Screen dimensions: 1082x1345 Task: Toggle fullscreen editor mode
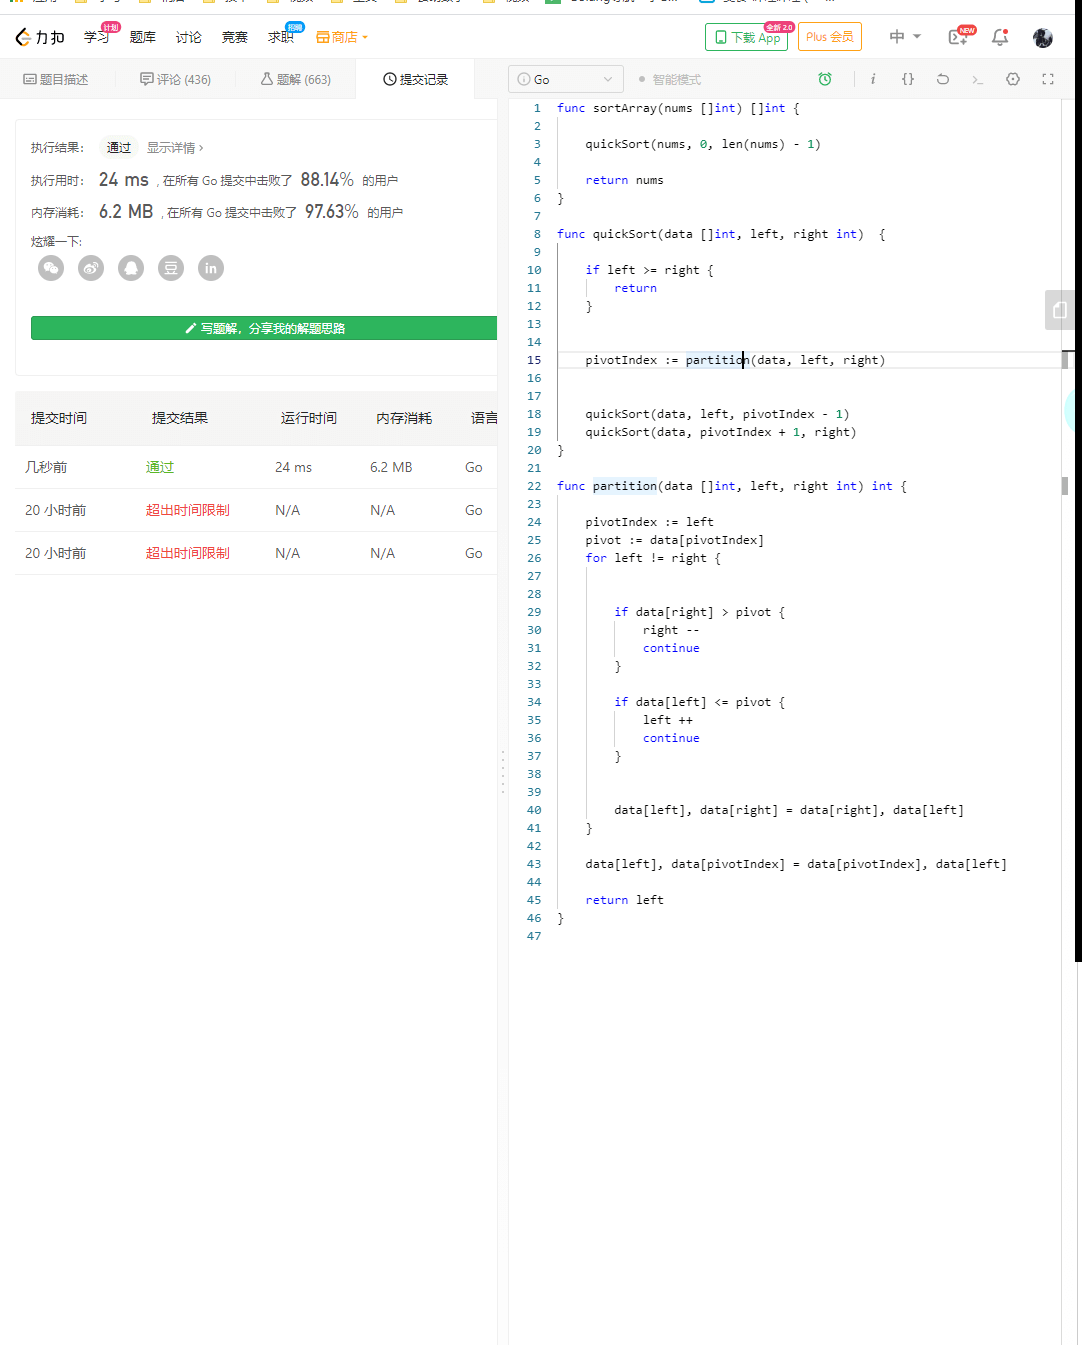click(x=1048, y=79)
